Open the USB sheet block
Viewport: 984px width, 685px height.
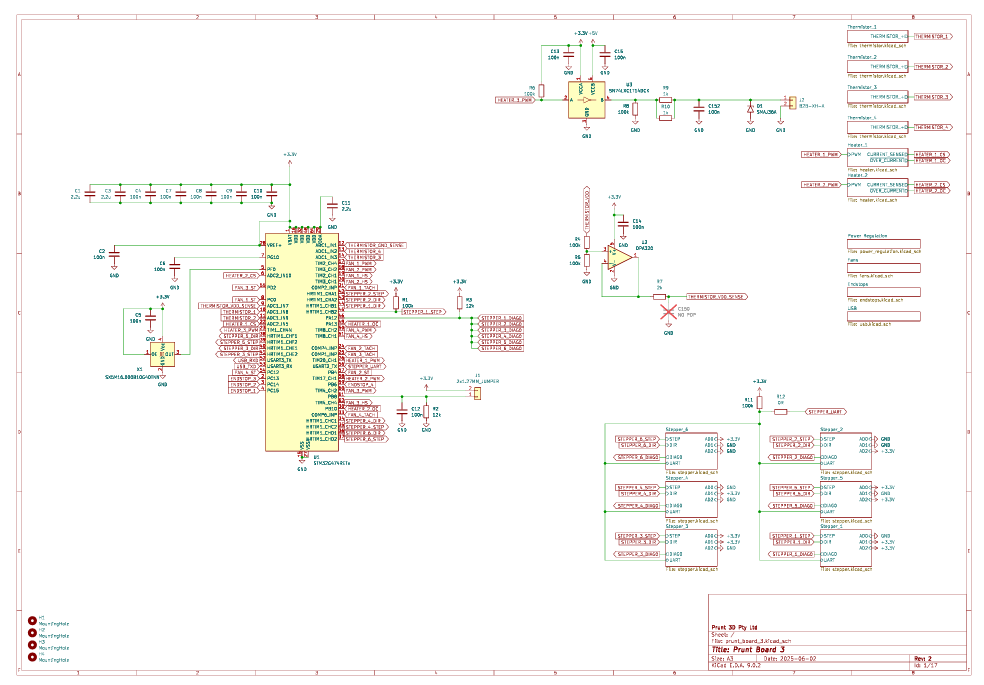click(884, 316)
